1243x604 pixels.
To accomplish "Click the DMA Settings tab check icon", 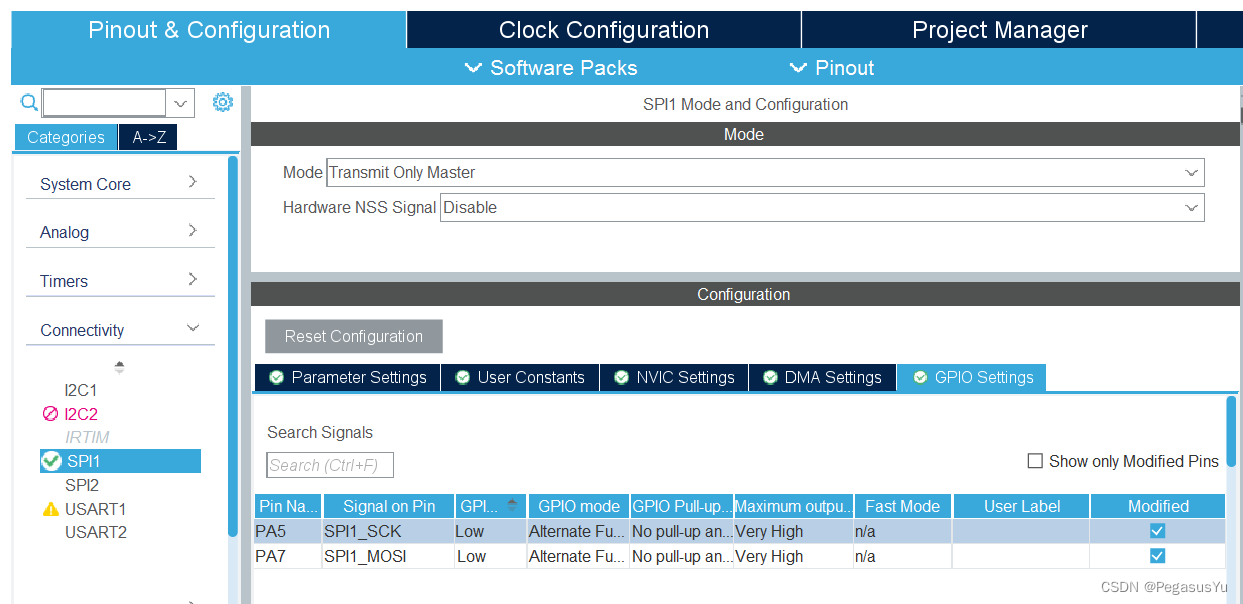I will click(x=770, y=377).
